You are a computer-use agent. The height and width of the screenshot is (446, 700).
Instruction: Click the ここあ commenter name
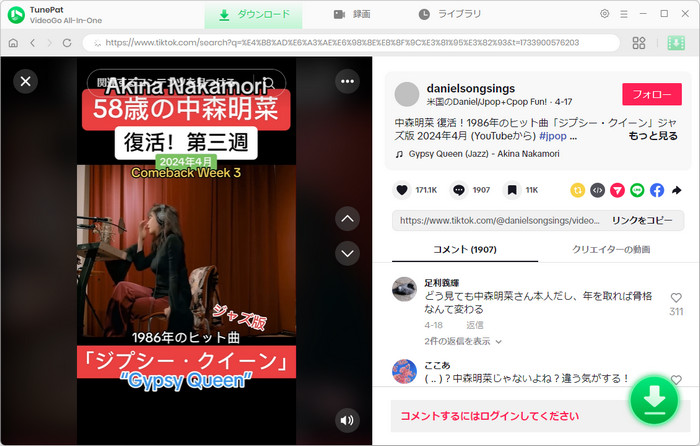437,365
